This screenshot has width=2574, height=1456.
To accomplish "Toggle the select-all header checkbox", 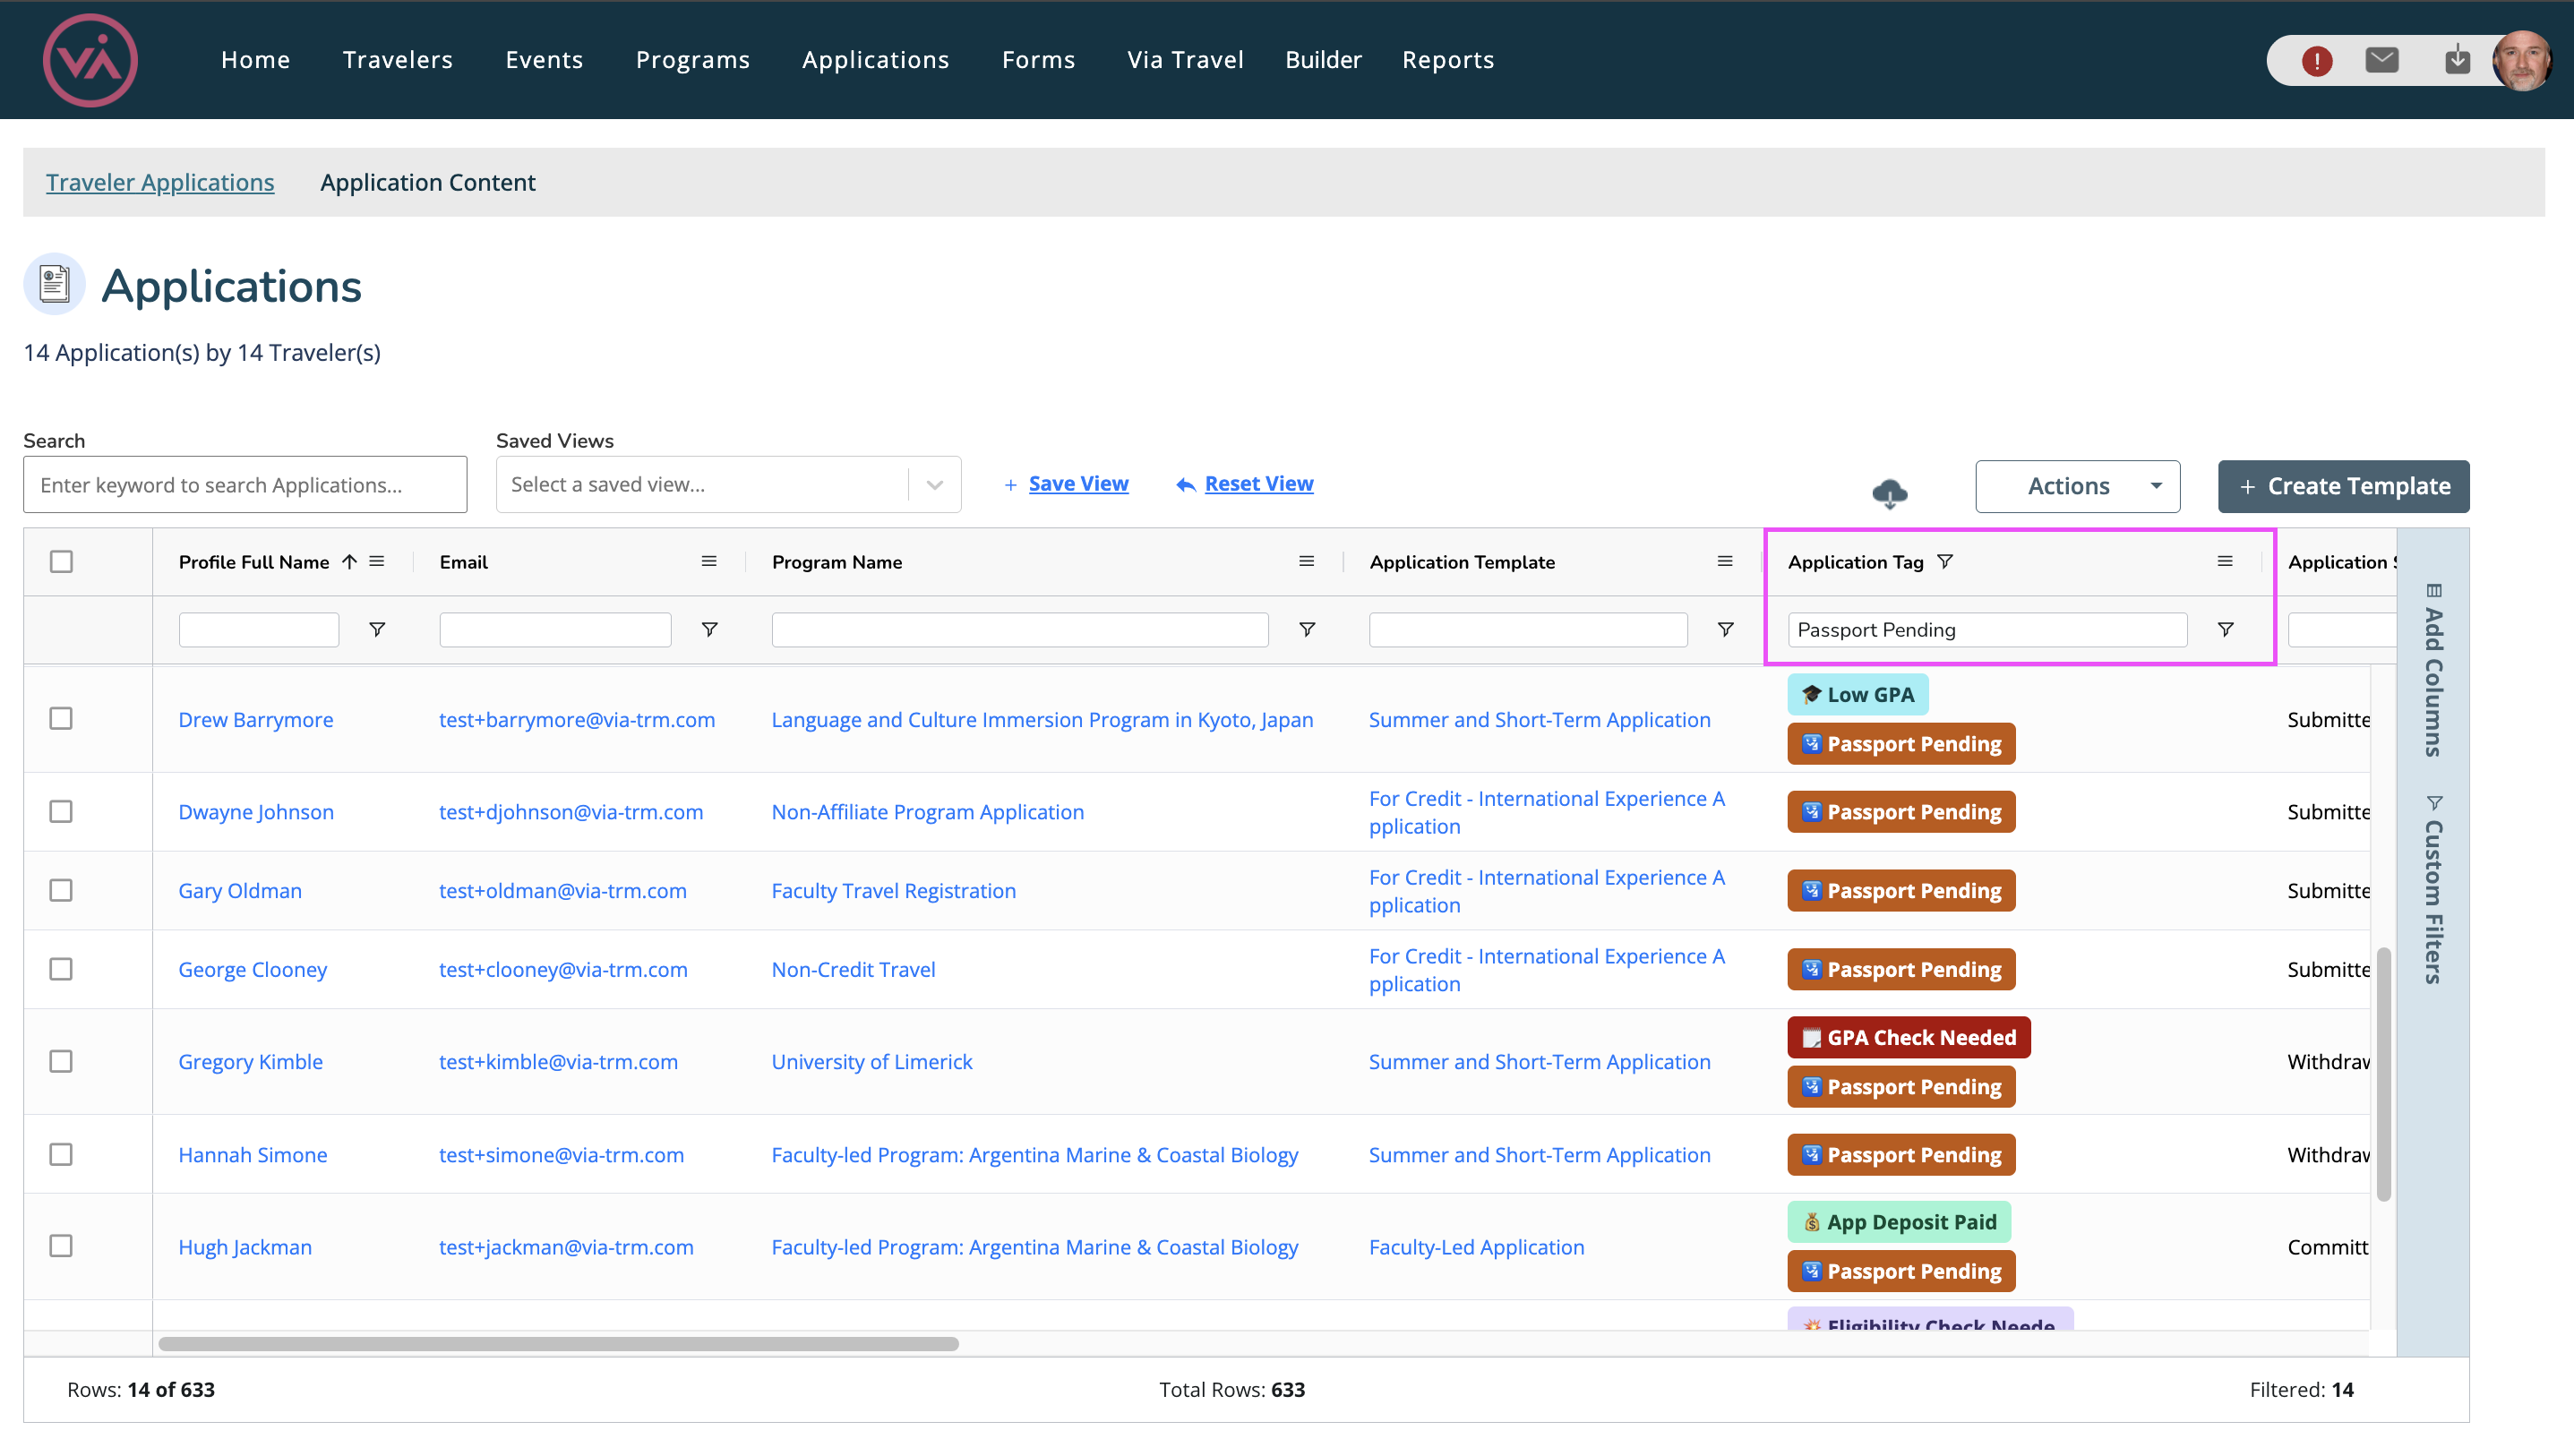I will pyautogui.click(x=61, y=561).
